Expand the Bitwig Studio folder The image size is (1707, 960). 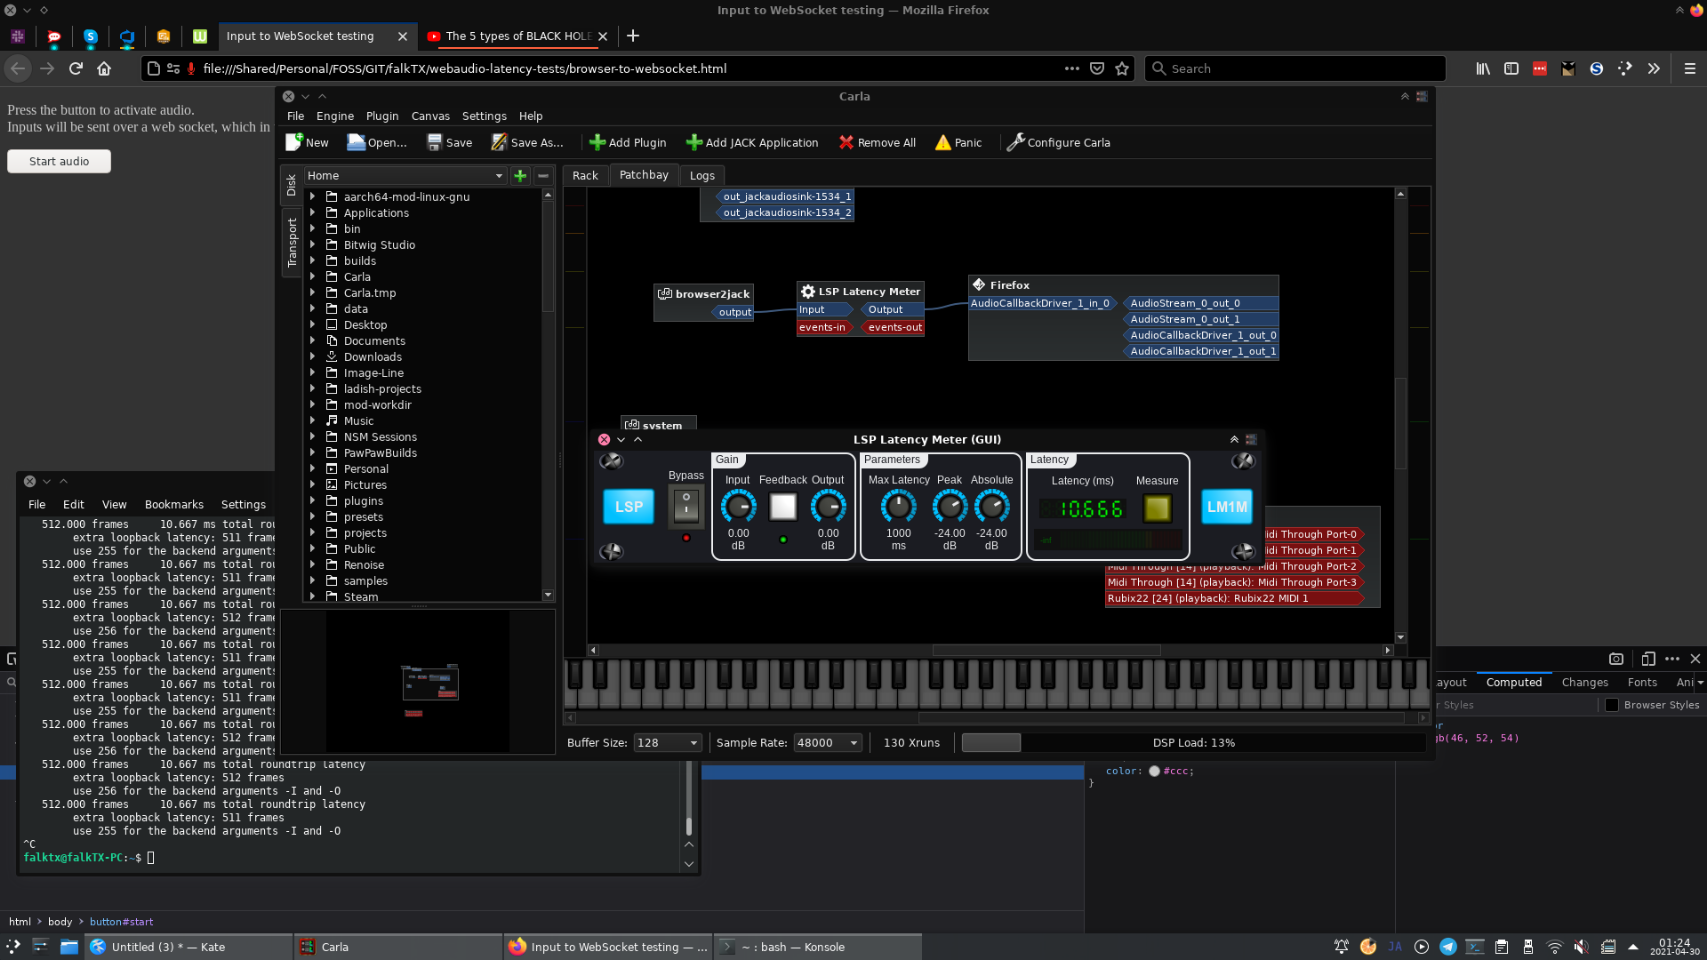[313, 244]
